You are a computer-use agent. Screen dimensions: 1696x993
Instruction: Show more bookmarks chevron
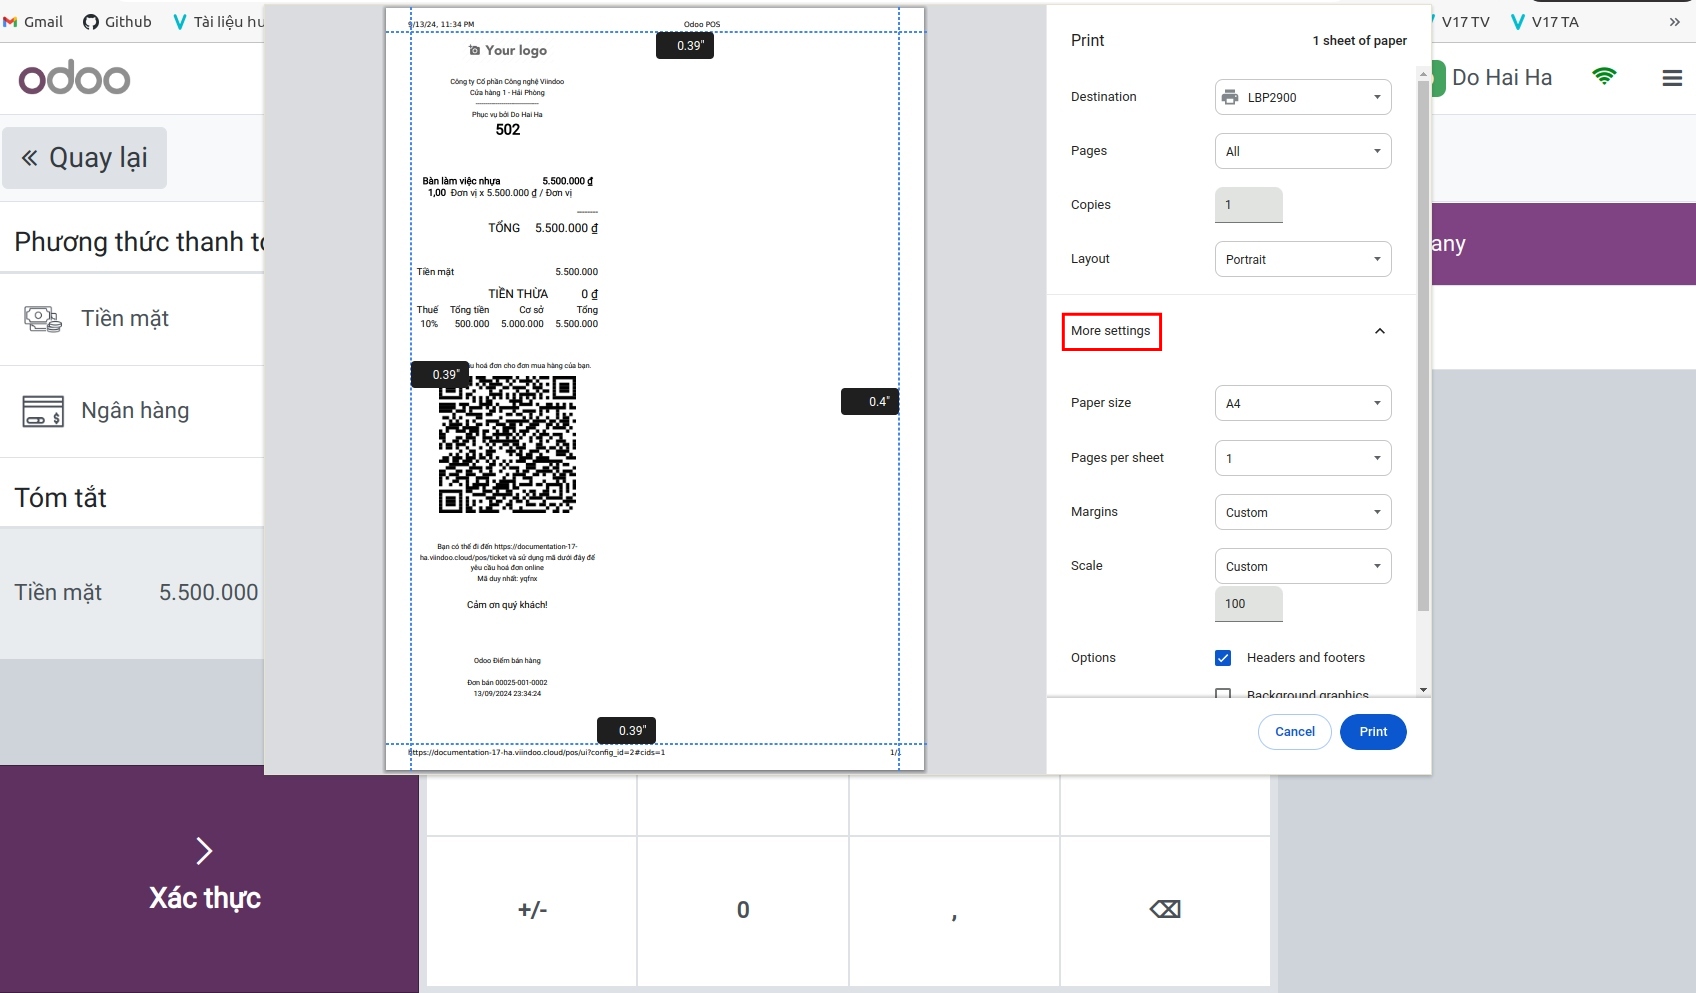(1675, 21)
